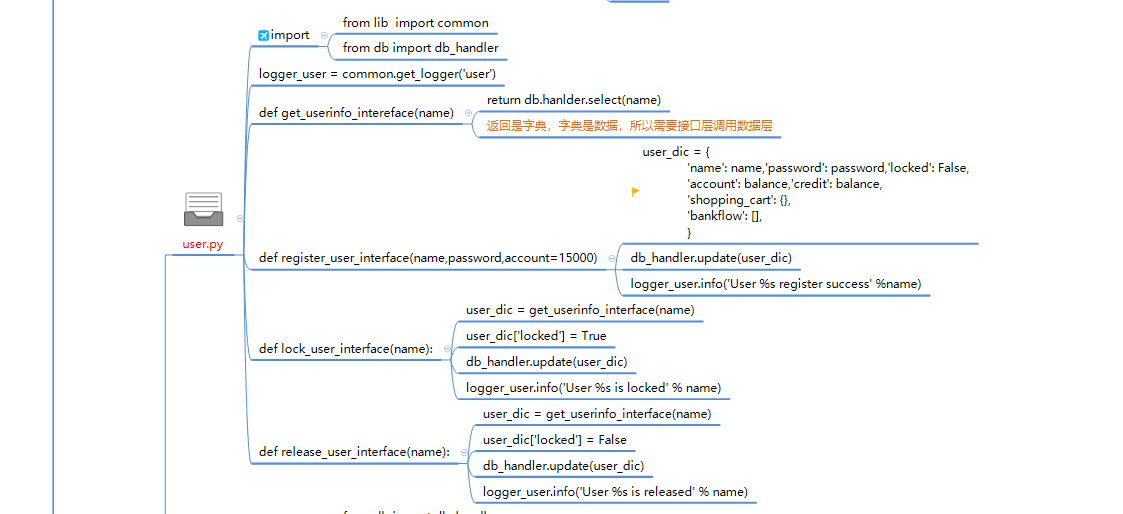Select 'from lib import common' node
The image size is (1123, 514).
[415, 23]
